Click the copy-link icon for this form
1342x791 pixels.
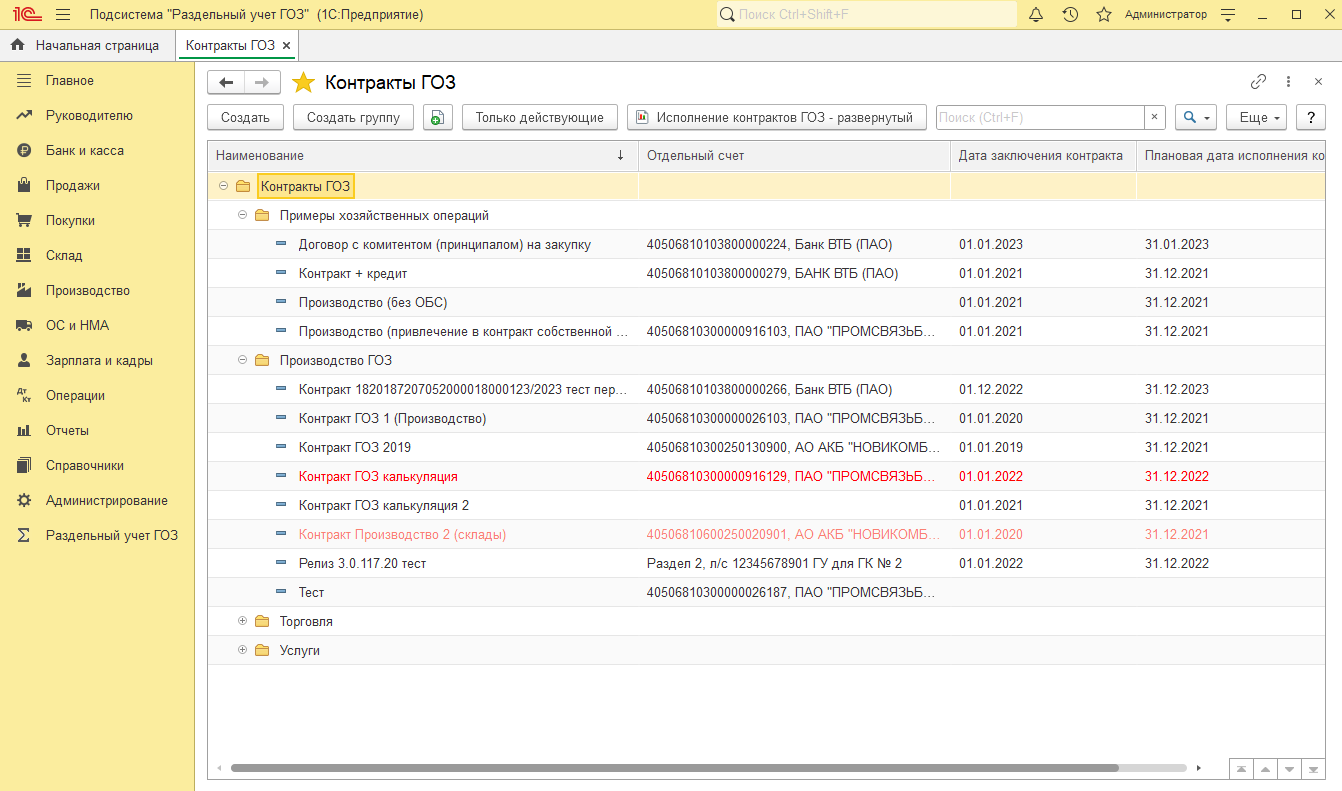(1258, 82)
